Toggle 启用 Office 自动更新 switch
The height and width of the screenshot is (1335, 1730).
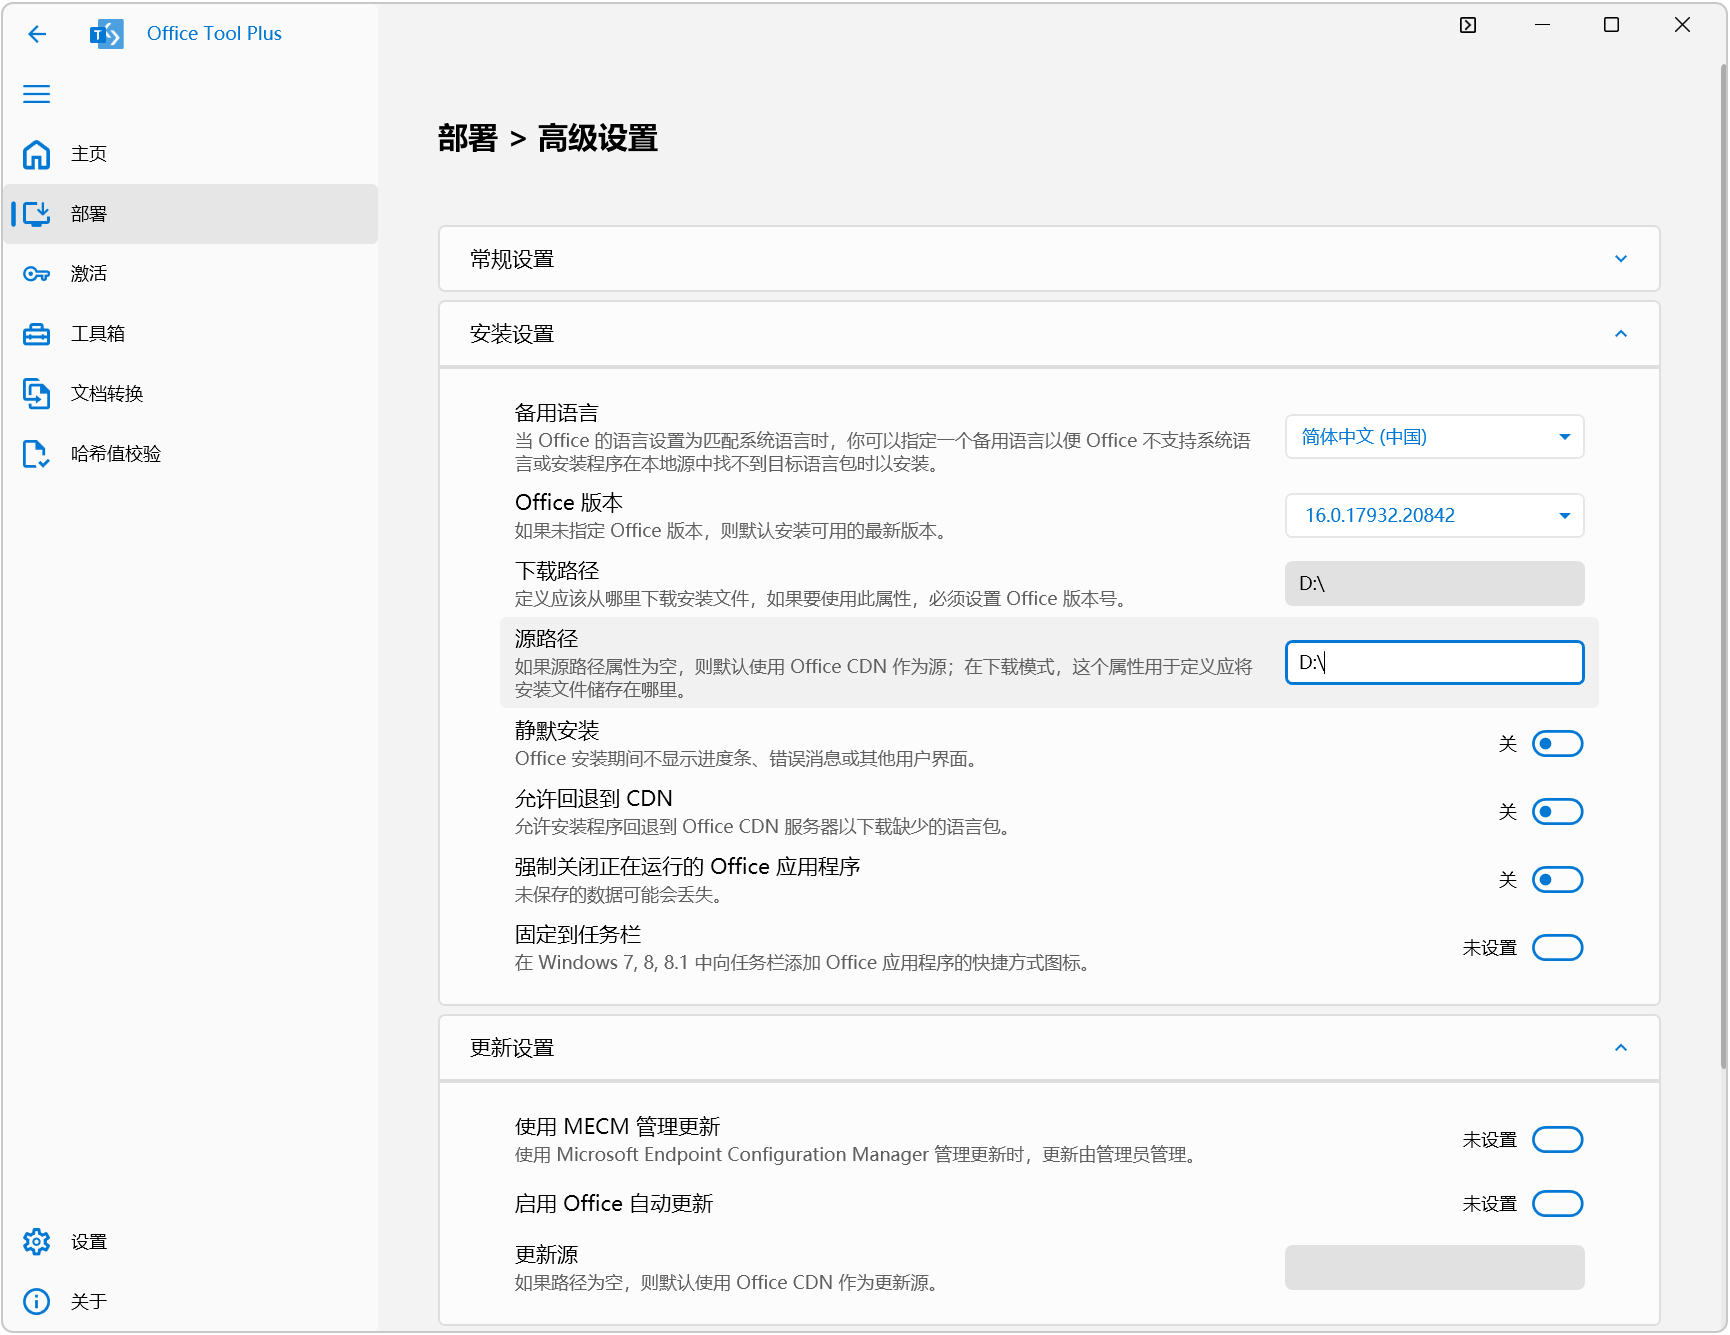click(1558, 1204)
